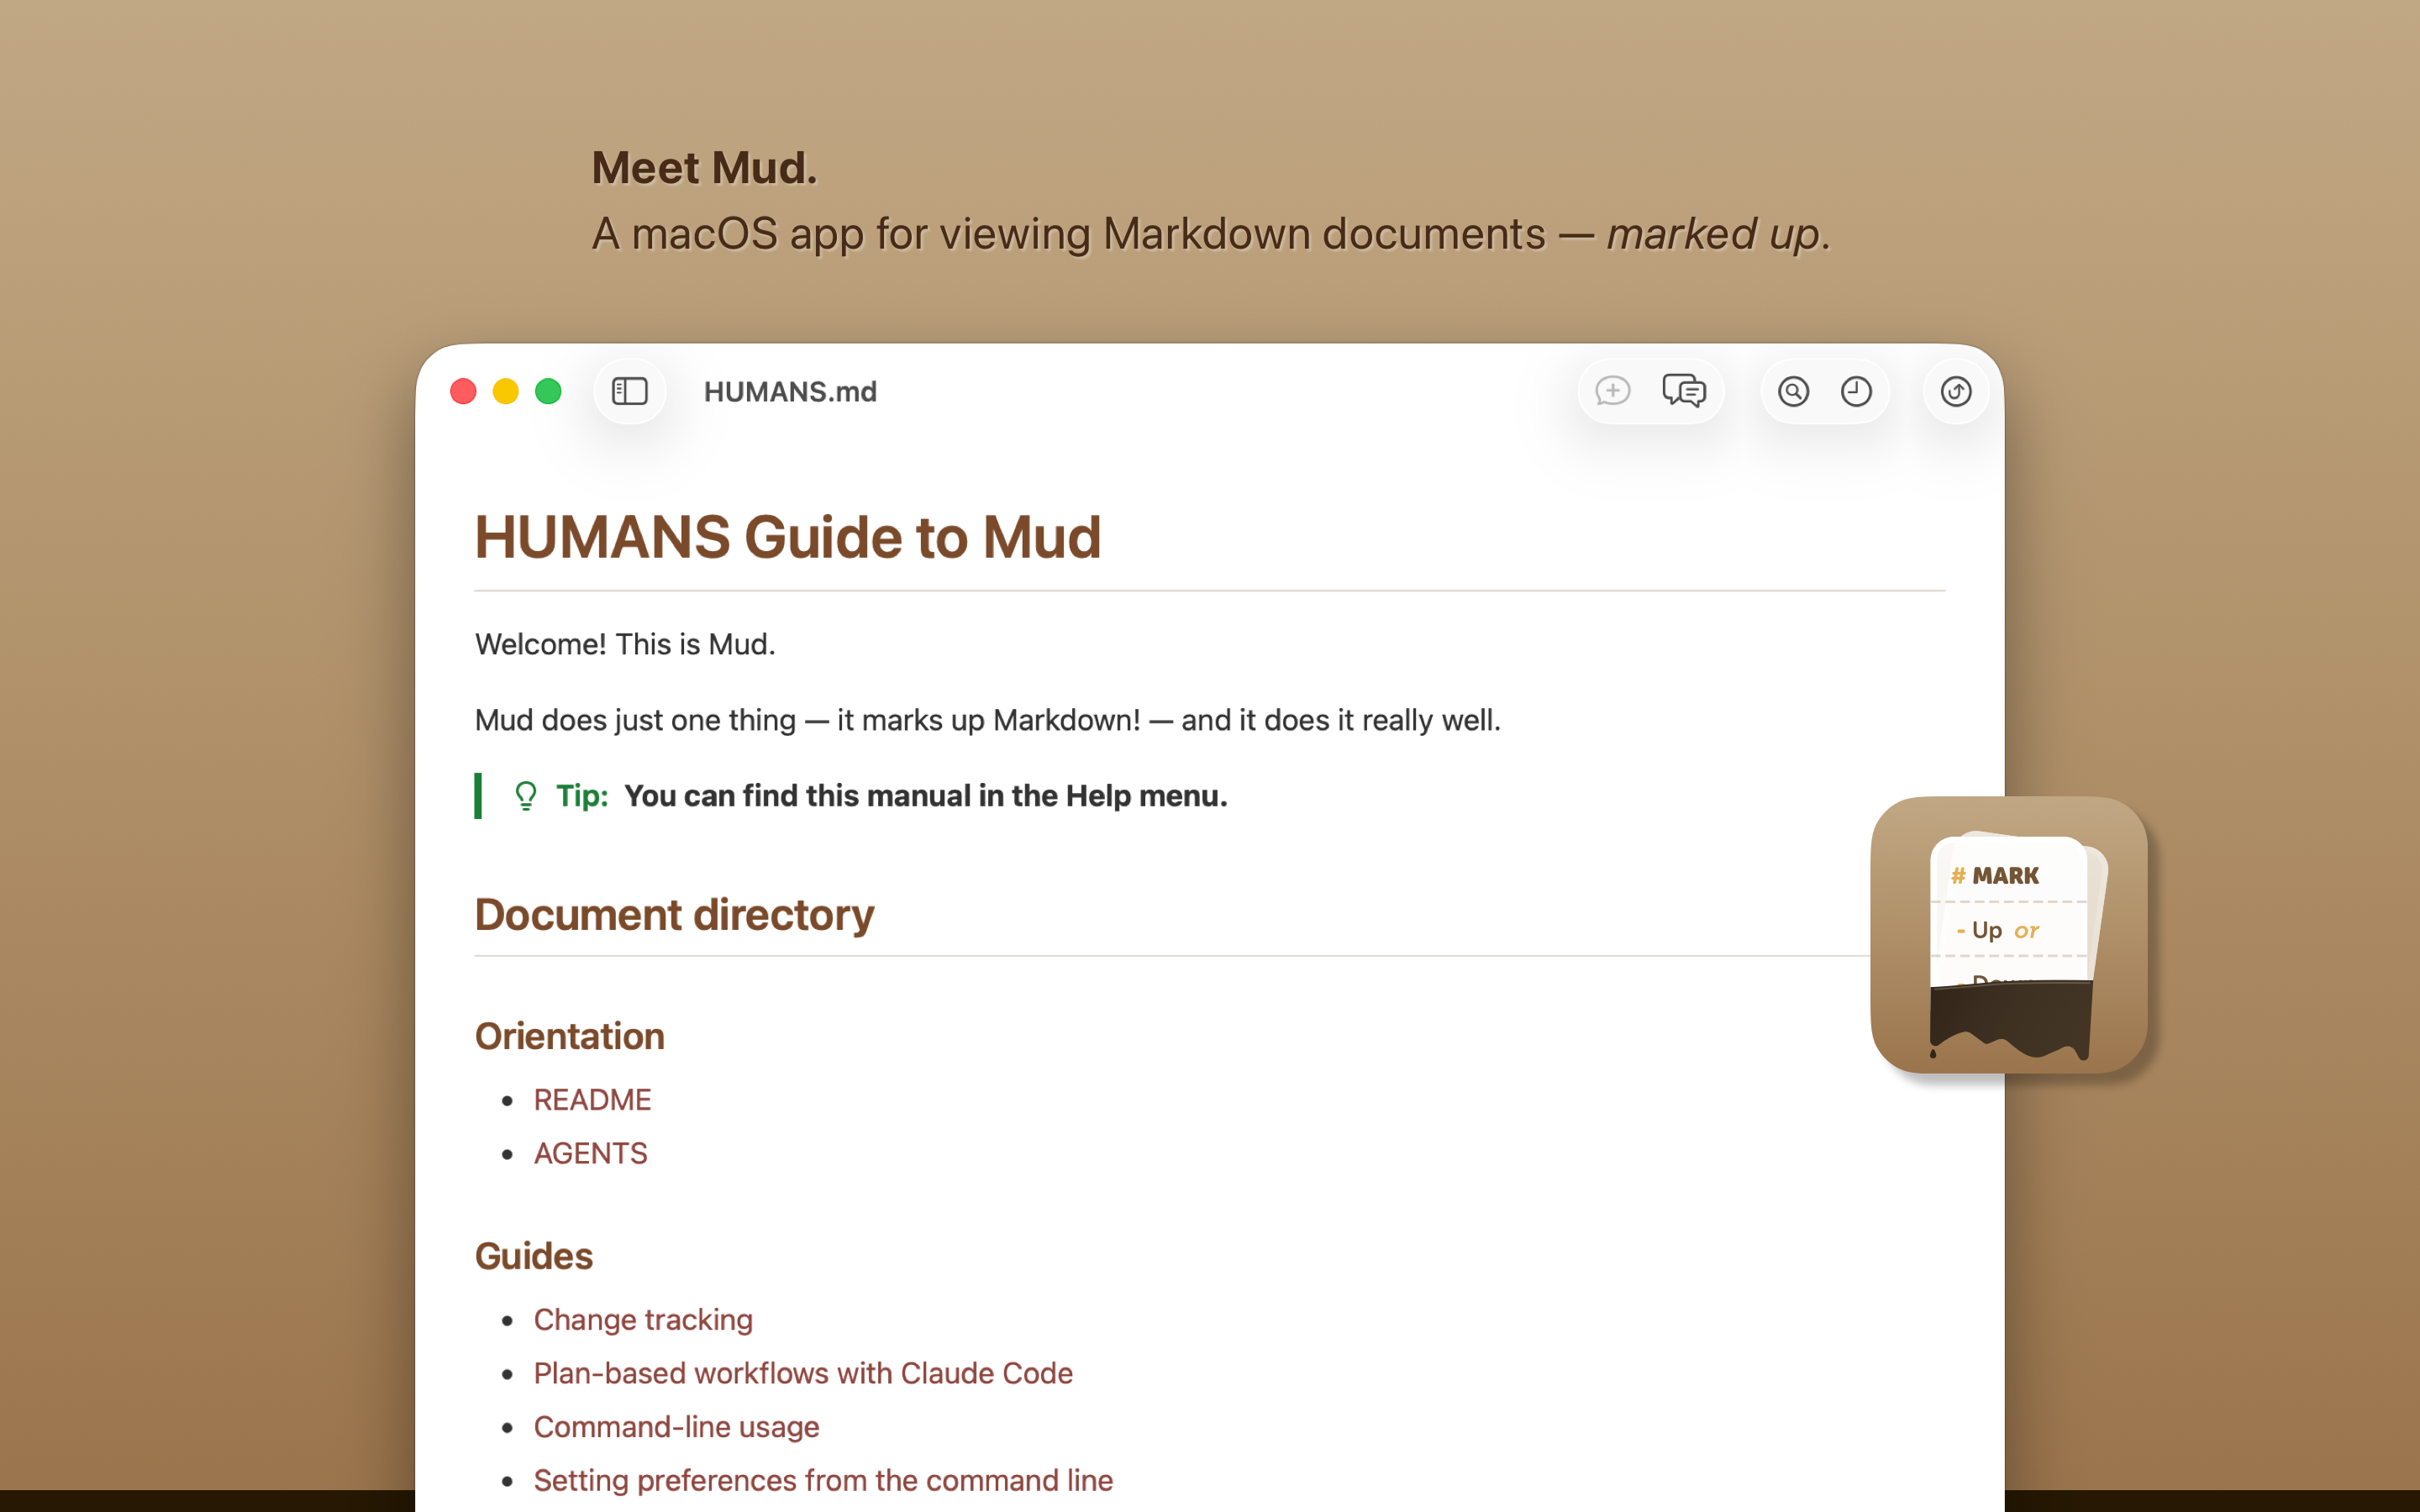This screenshot has width=2420, height=1512.
Task: Open the comments conversation icon
Action: point(1684,391)
